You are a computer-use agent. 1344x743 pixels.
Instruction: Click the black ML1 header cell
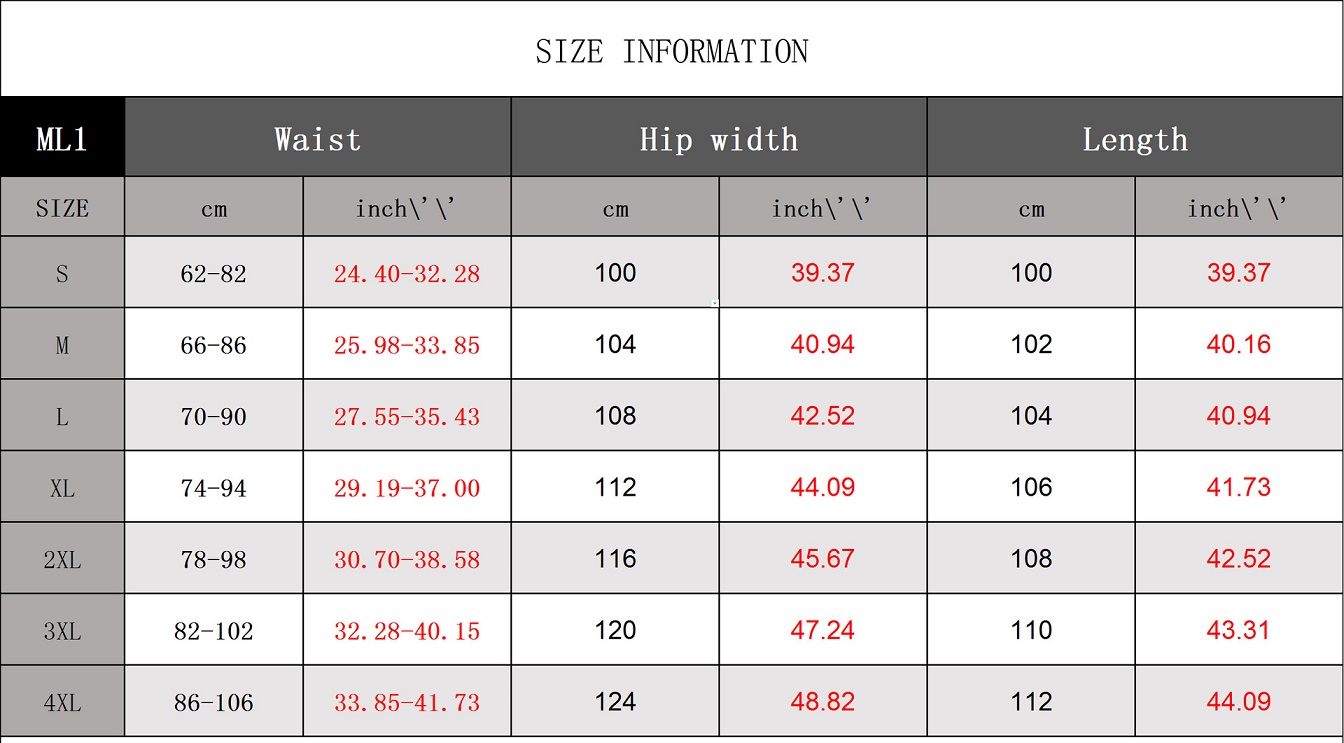pos(62,138)
